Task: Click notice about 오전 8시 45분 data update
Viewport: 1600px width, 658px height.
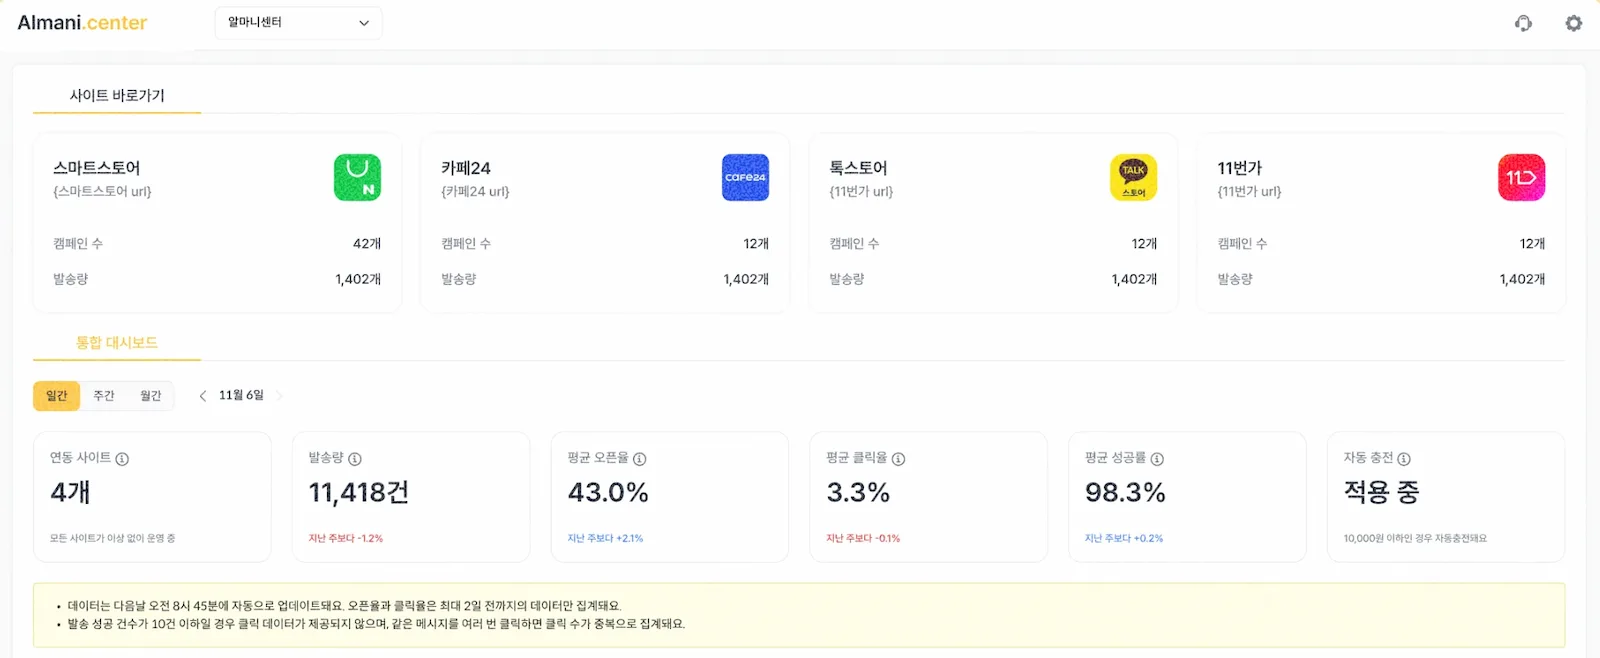Action: 344,606
